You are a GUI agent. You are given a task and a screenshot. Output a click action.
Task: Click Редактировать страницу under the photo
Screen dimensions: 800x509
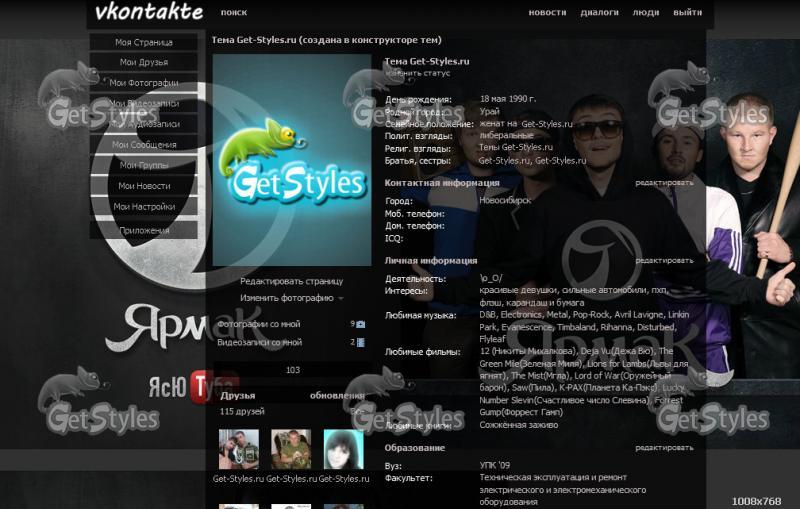(x=291, y=281)
